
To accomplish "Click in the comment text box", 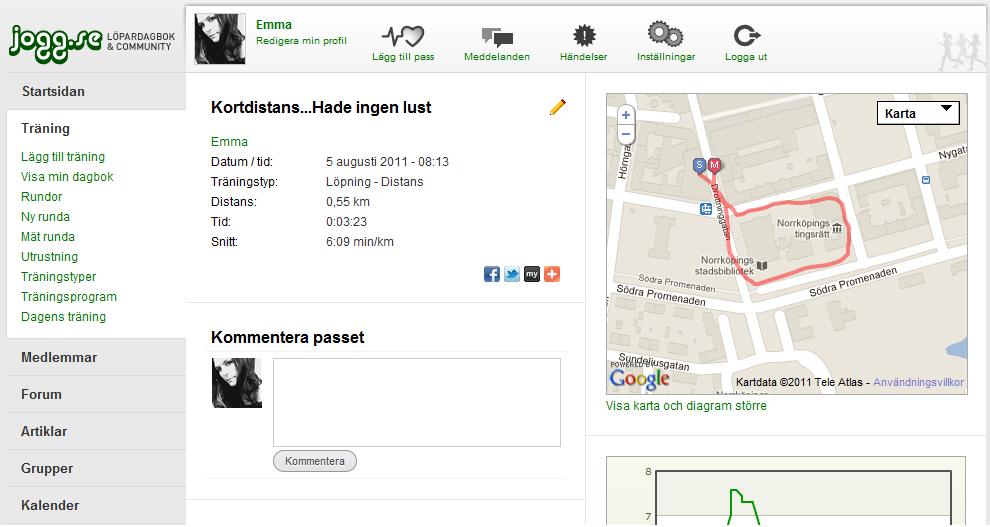I will point(416,402).
